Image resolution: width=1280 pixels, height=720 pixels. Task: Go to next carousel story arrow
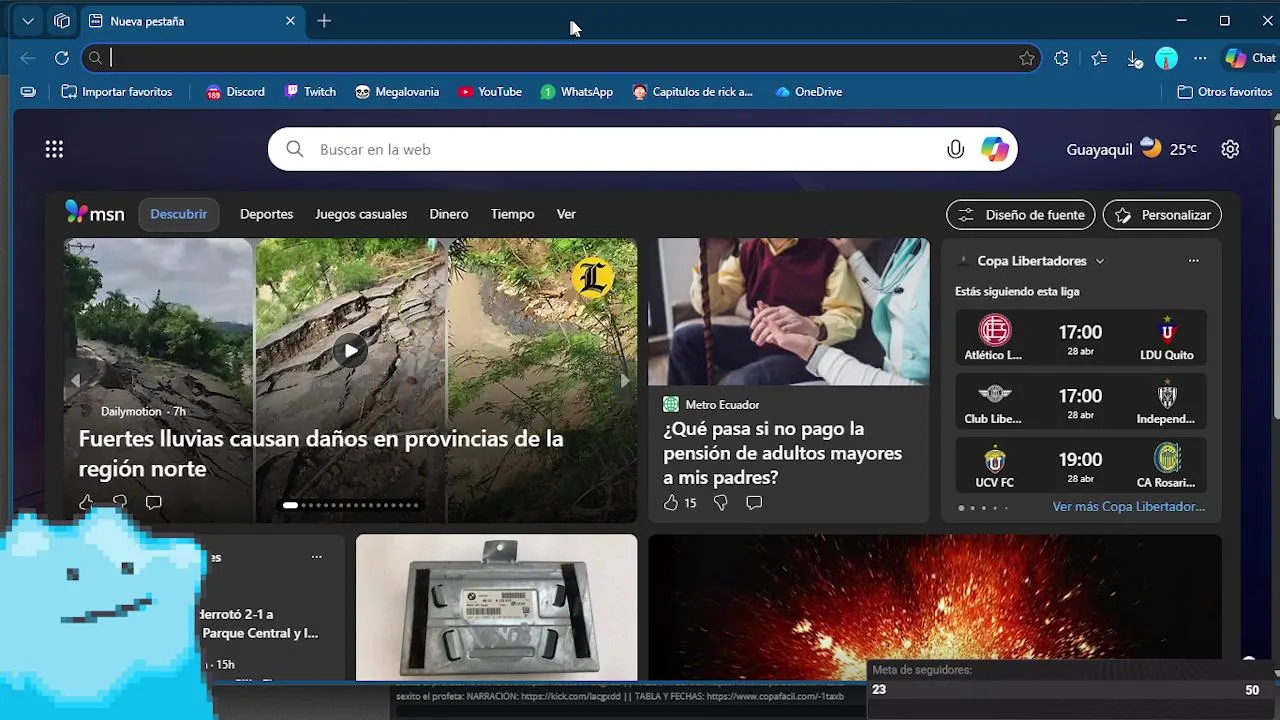[x=625, y=381]
